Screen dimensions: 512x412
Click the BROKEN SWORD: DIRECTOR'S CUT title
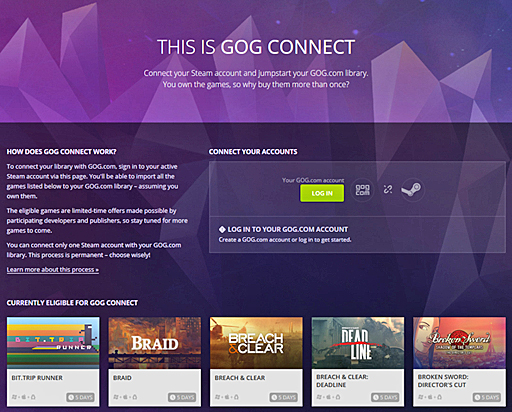443,381
